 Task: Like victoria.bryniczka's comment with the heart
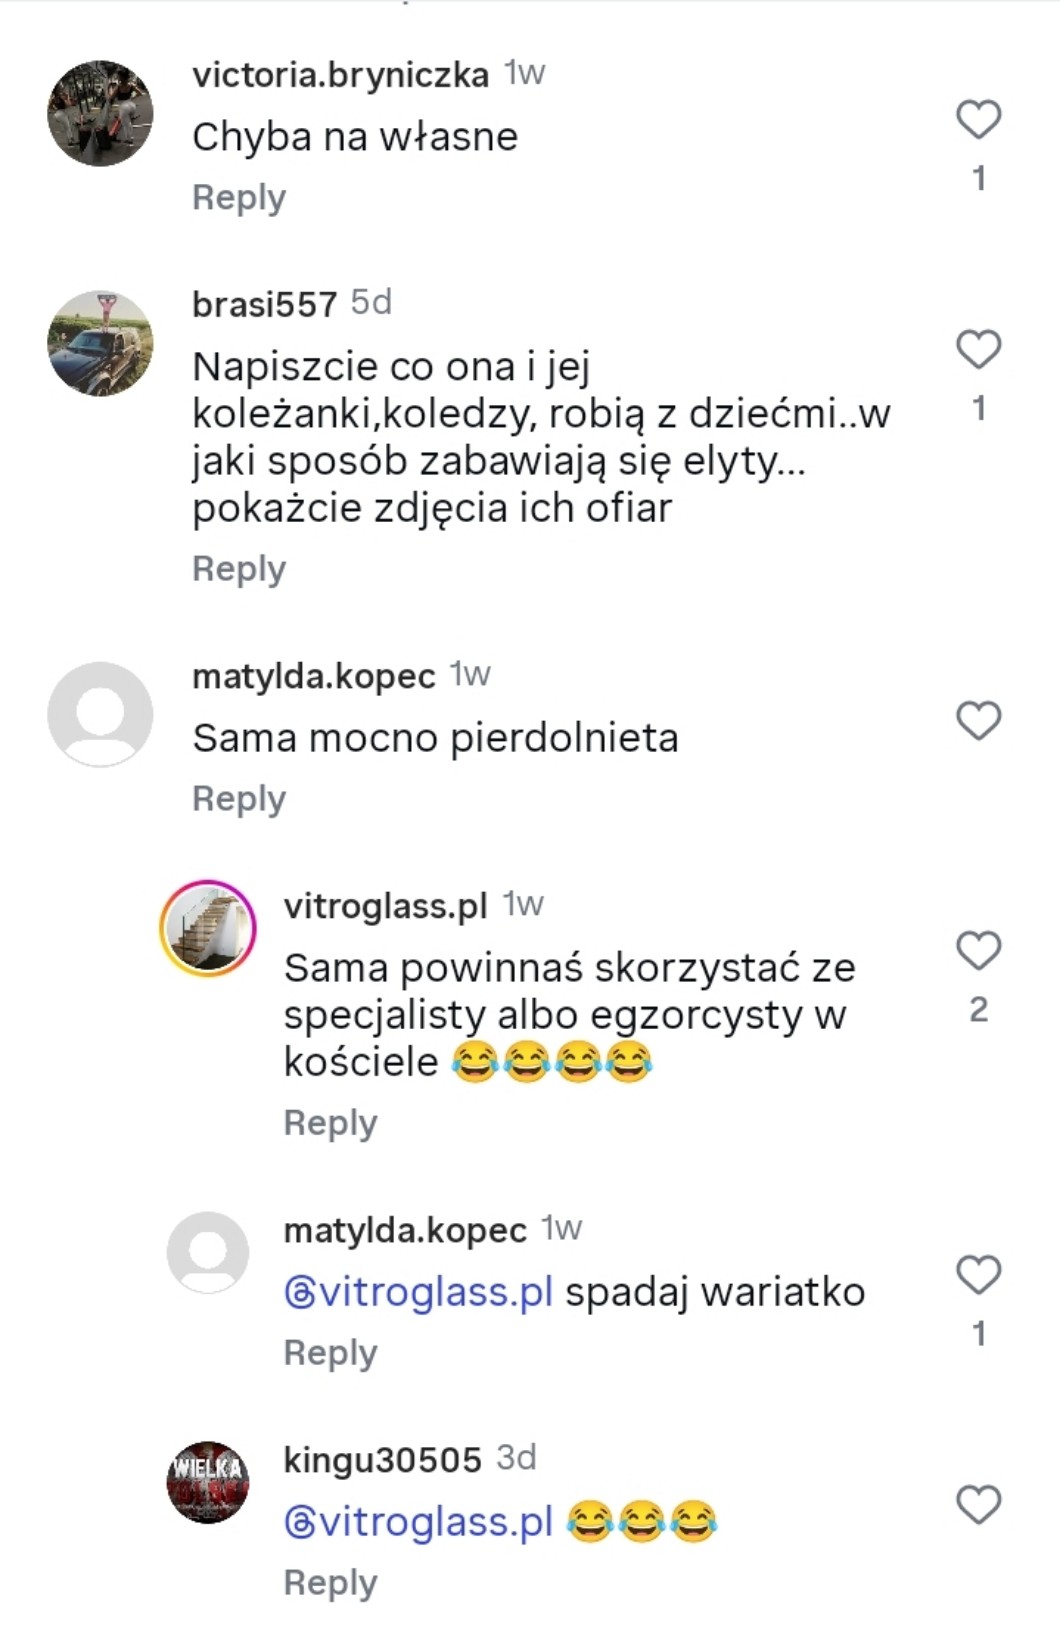click(x=978, y=120)
